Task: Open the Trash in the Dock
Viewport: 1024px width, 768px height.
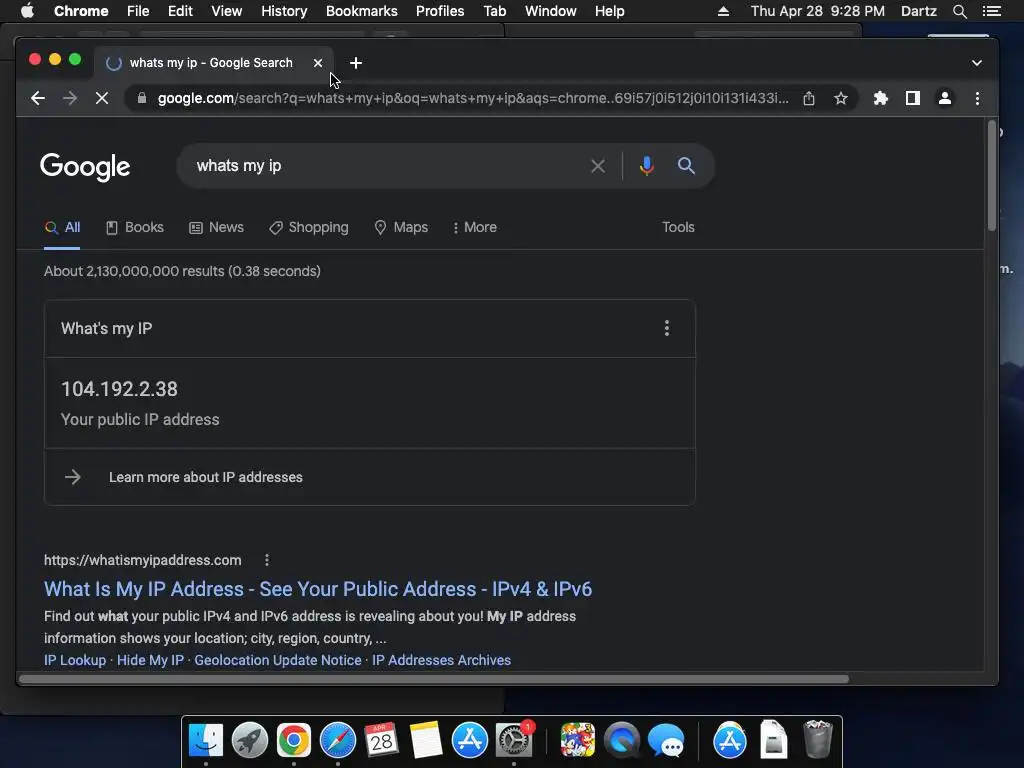Action: 817,739
